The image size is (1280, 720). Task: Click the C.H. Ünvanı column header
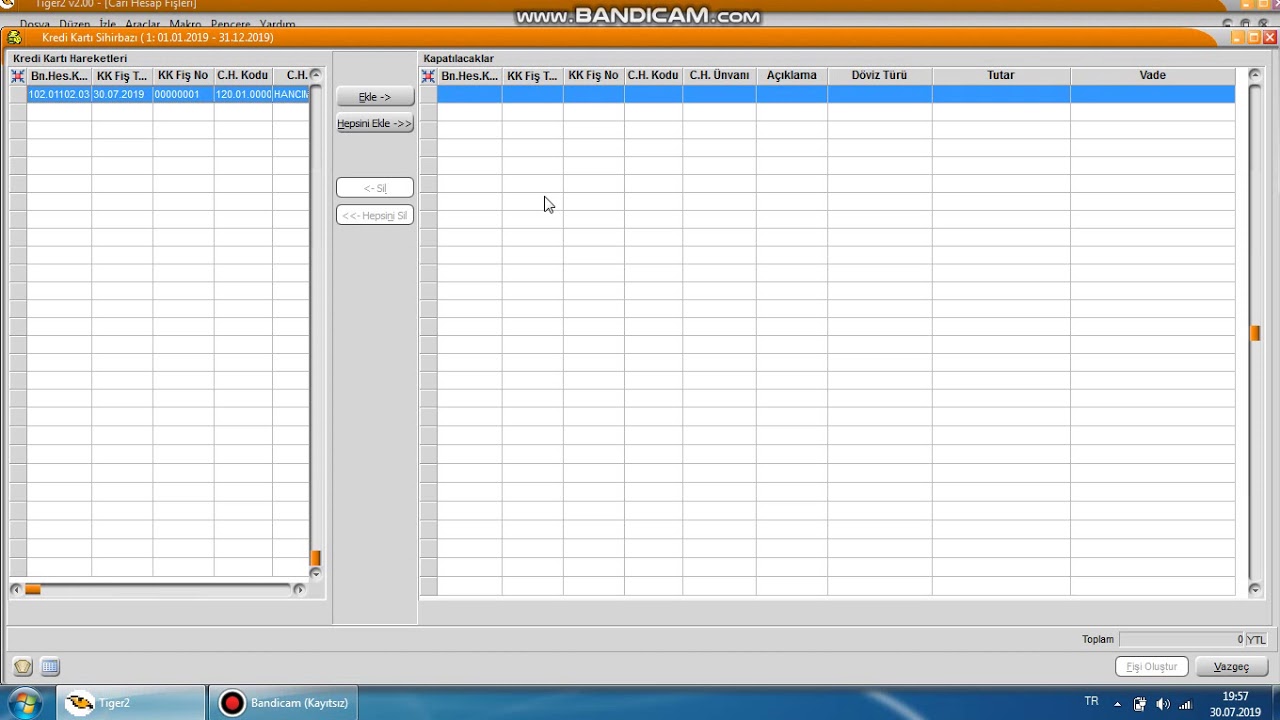720,76
